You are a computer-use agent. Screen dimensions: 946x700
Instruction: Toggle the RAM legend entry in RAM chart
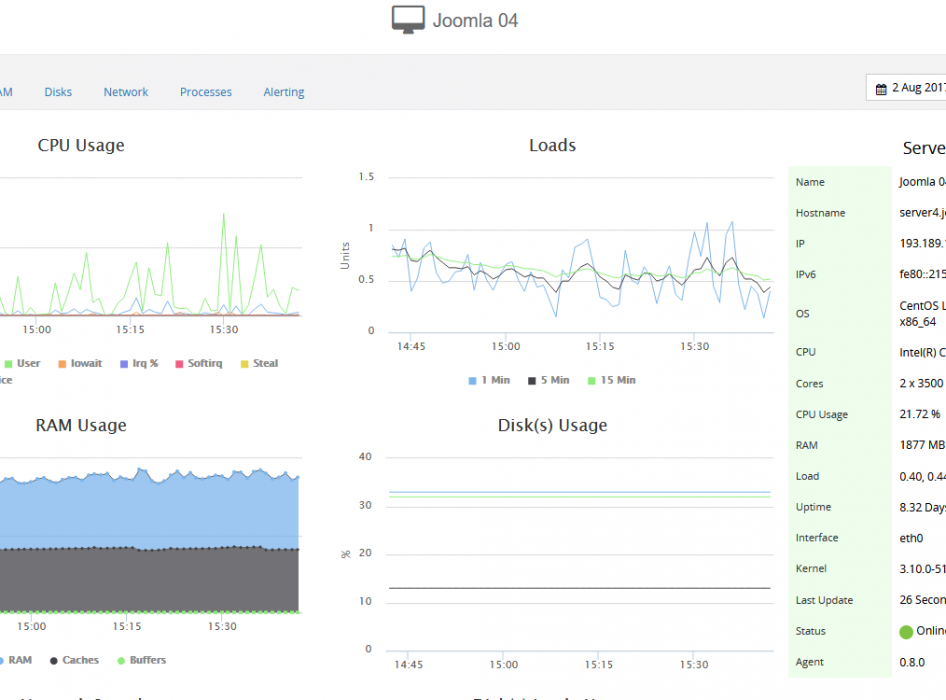point(16,660)
